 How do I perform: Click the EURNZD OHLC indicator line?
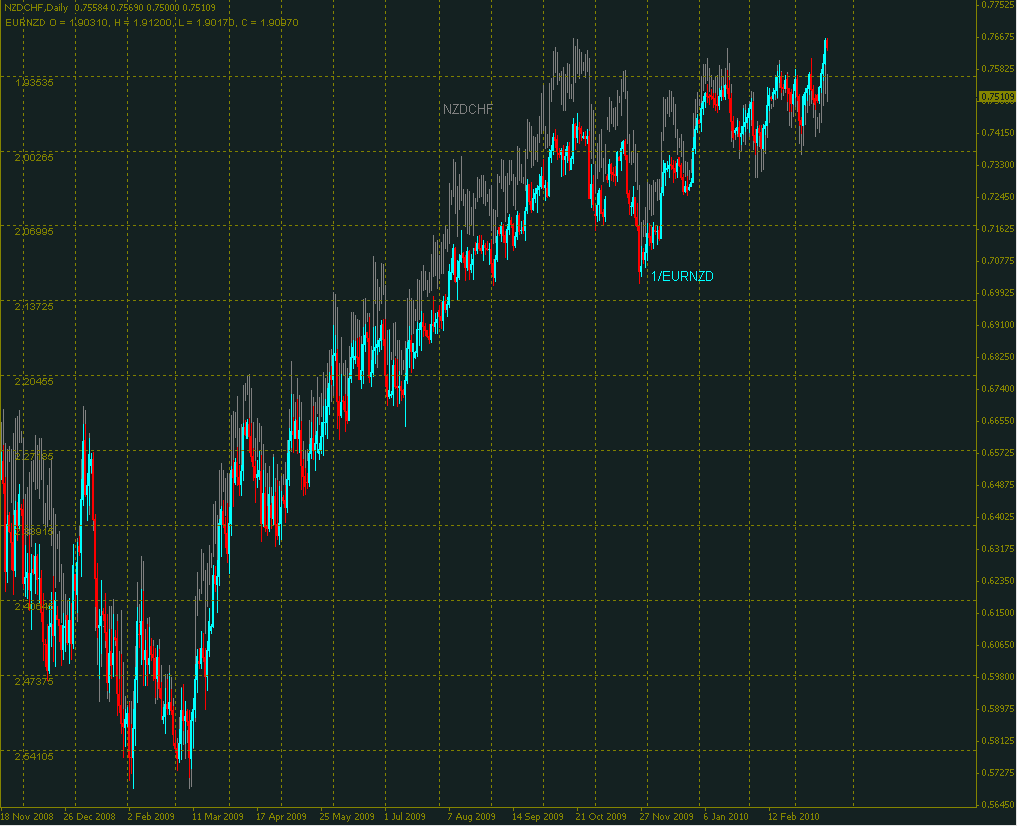pyautogui.click(x=152, y=23)
